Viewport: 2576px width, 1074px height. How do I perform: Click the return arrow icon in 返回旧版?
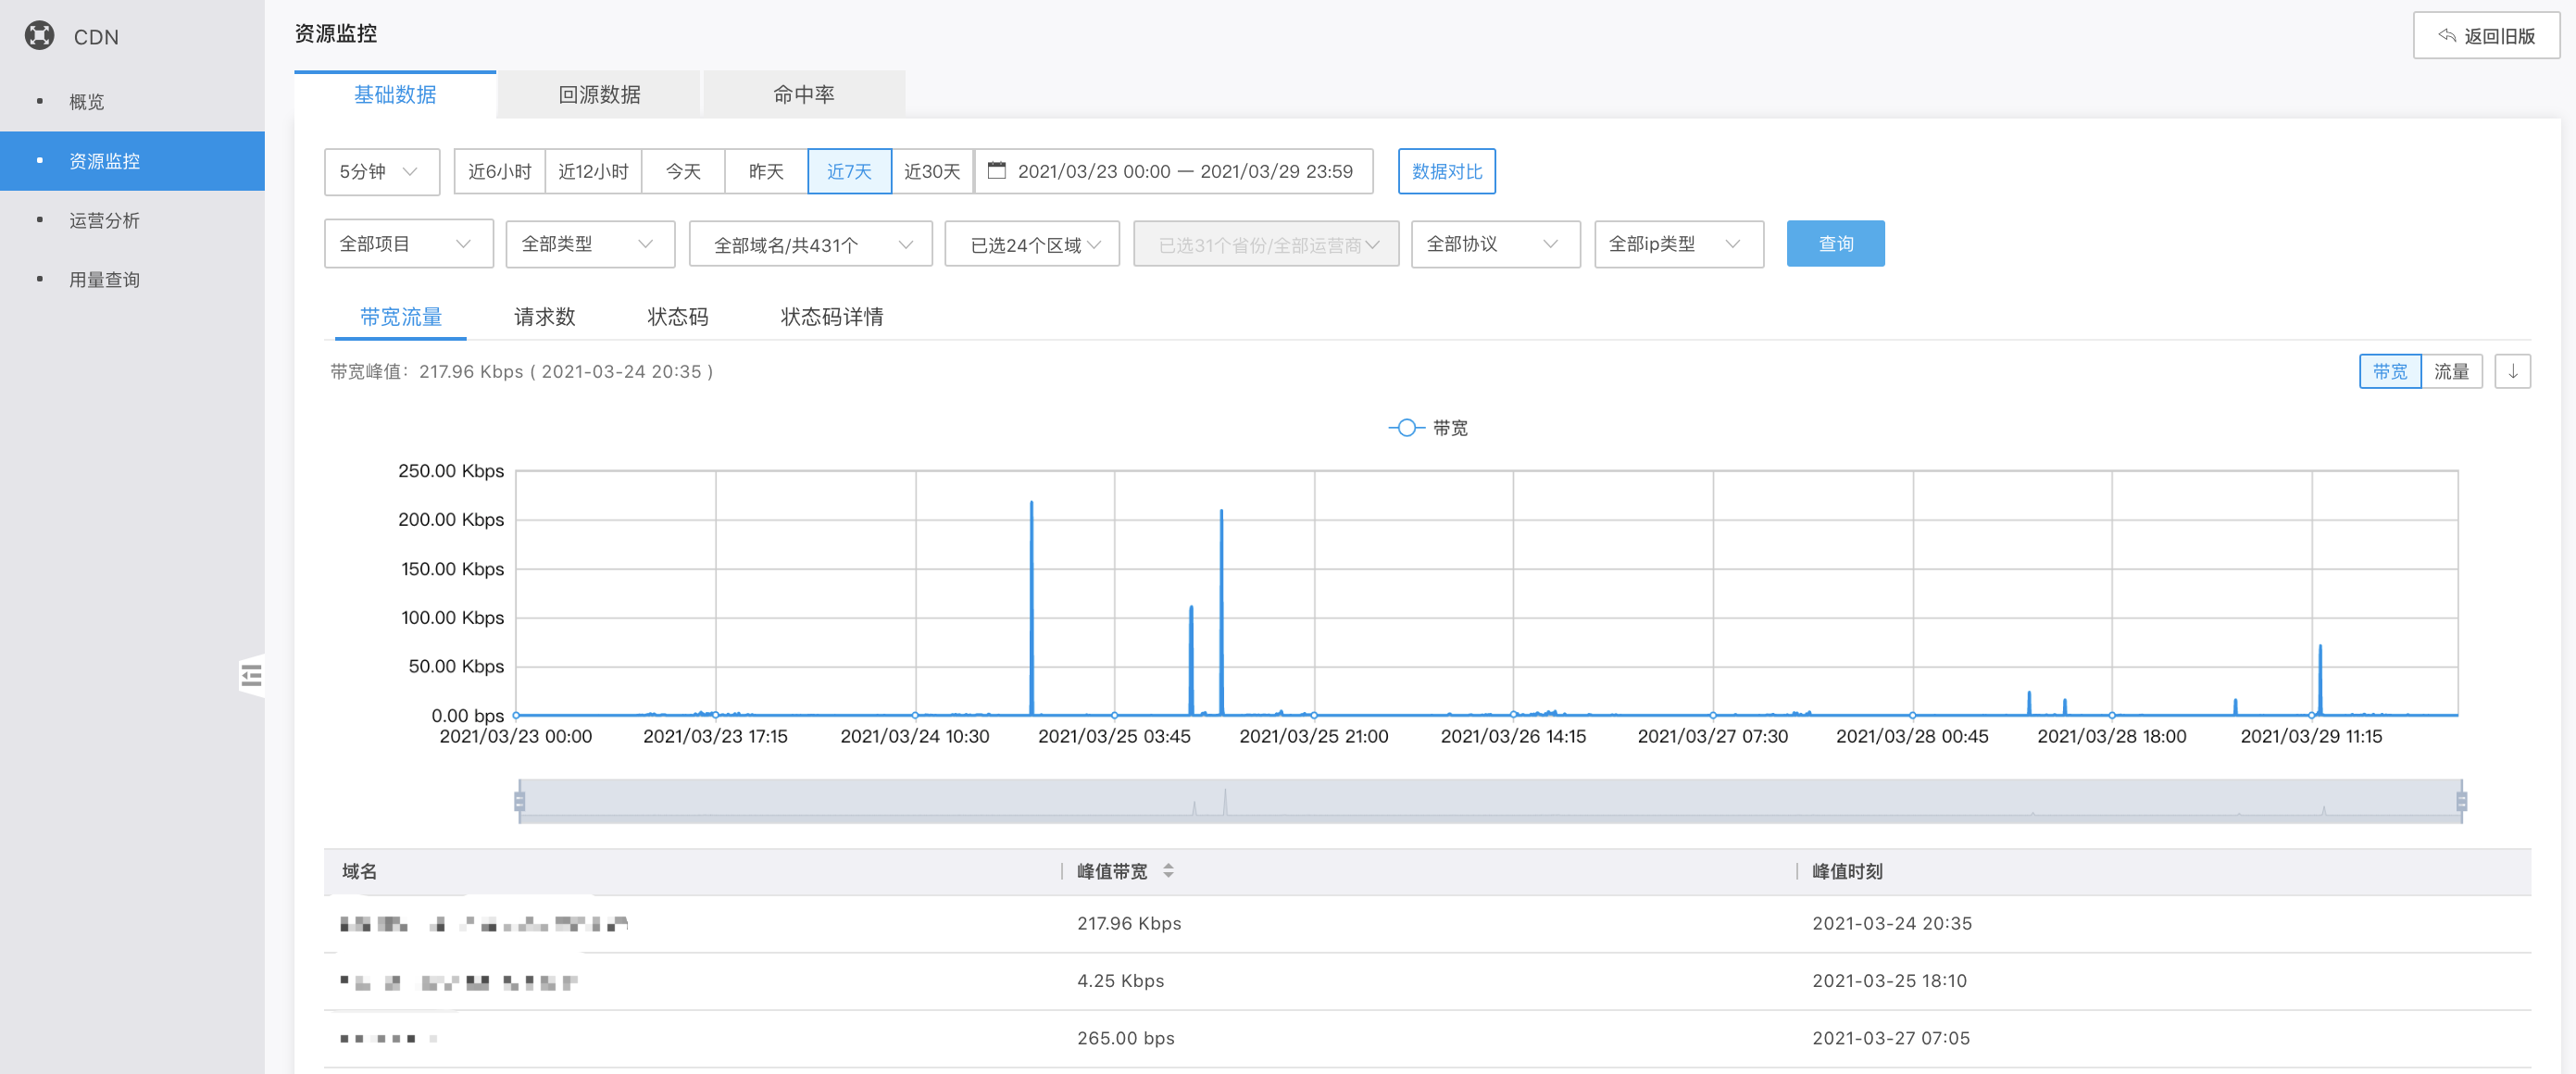coord(2446,36)
